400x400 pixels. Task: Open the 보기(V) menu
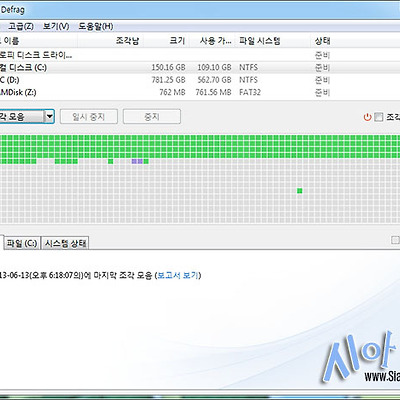56,26
